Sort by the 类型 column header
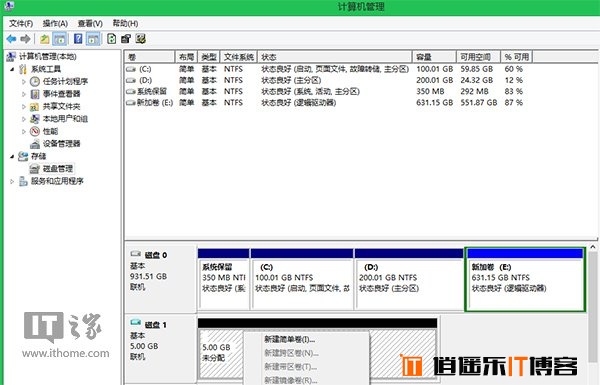Screen dimensions: 600x385 [x=209, y=57]
